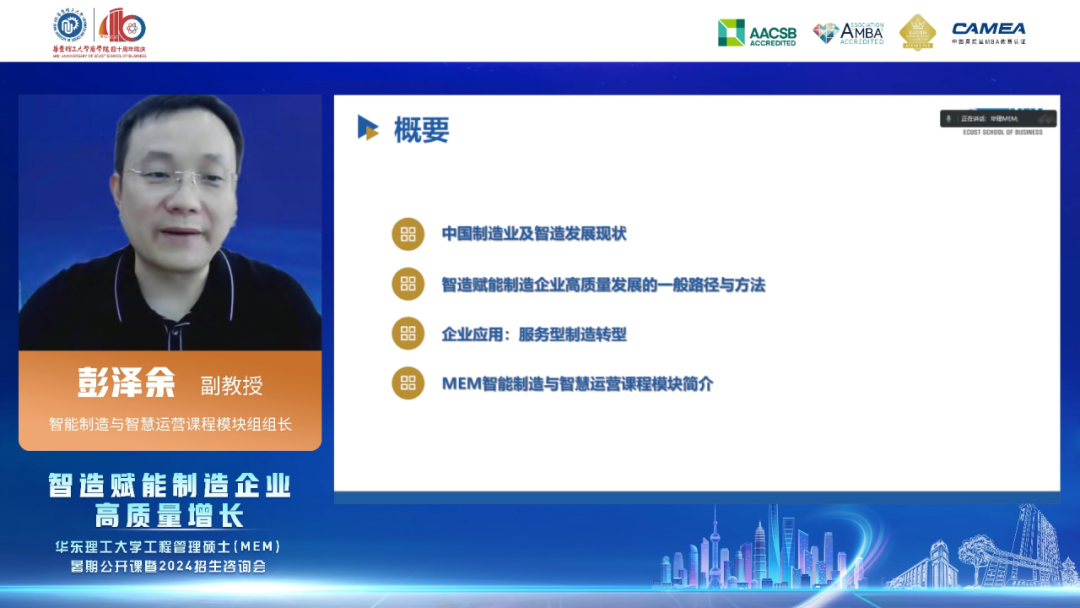Click gold bullet icon beside MEM智能制造 item
The height and width of the screenshot is (608, 1080).
tap(407, 383)
